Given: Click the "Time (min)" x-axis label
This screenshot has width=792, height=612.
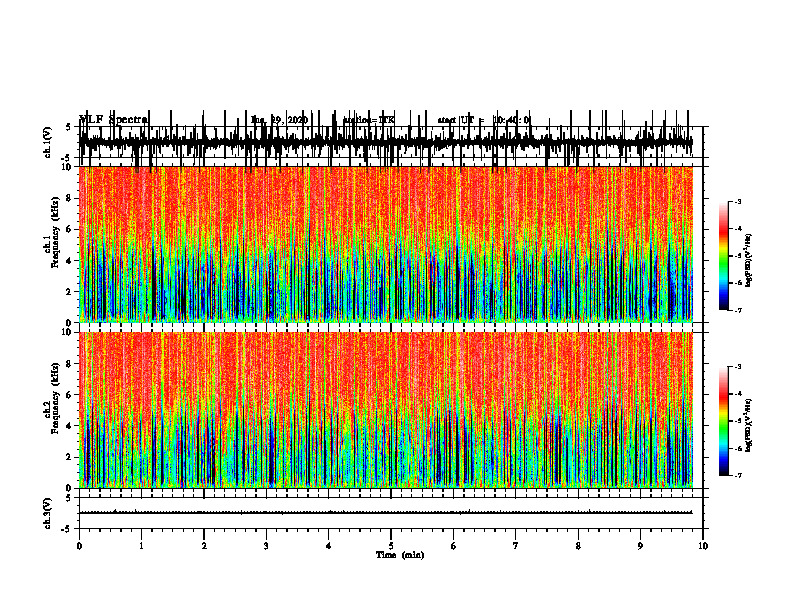Looking at the screenshot, I should coord(400,555).
